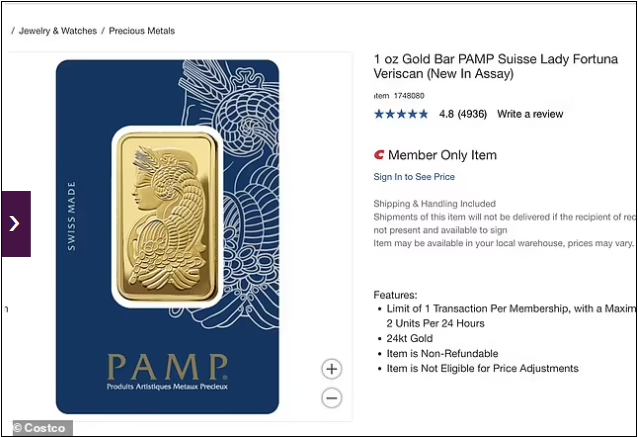Viewport: 638px width, 437px height.
Task: Zoom in with the plus icon
Action: click(x=332, y=369)
